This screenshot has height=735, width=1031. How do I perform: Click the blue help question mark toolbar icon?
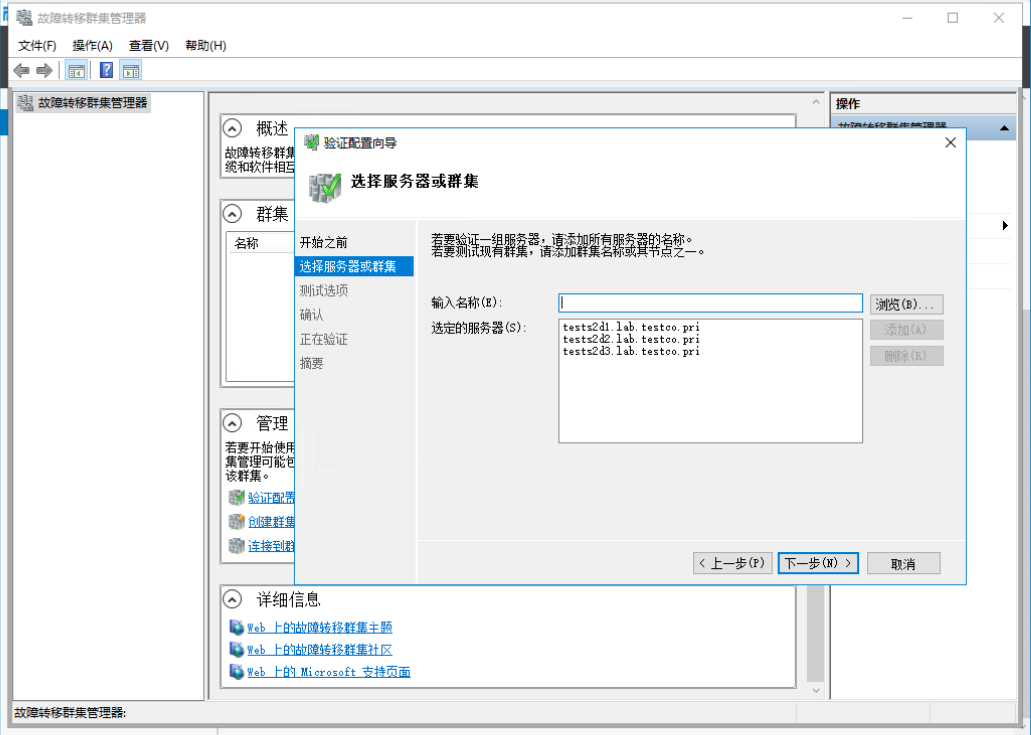click(x=105, y=69)
